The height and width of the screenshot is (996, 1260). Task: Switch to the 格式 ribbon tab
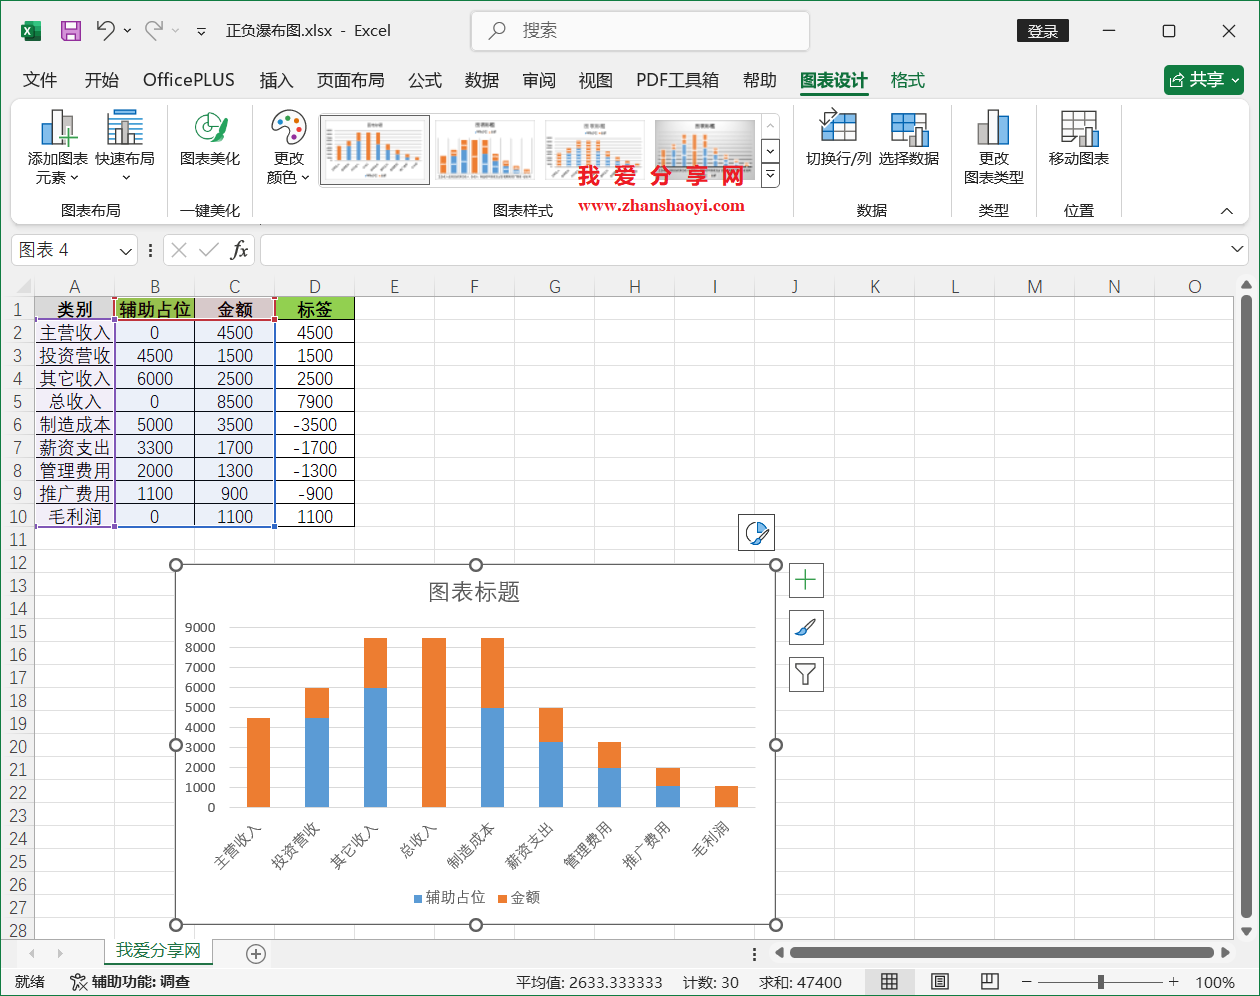pos(907,80)
